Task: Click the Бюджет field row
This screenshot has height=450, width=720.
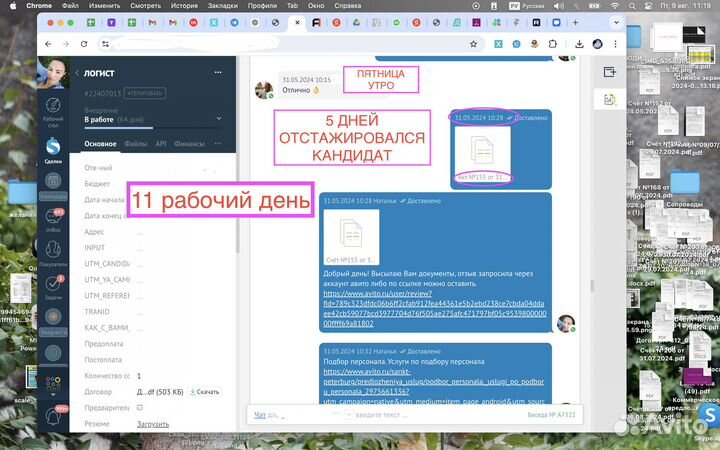Action: [x=152, y=184]
